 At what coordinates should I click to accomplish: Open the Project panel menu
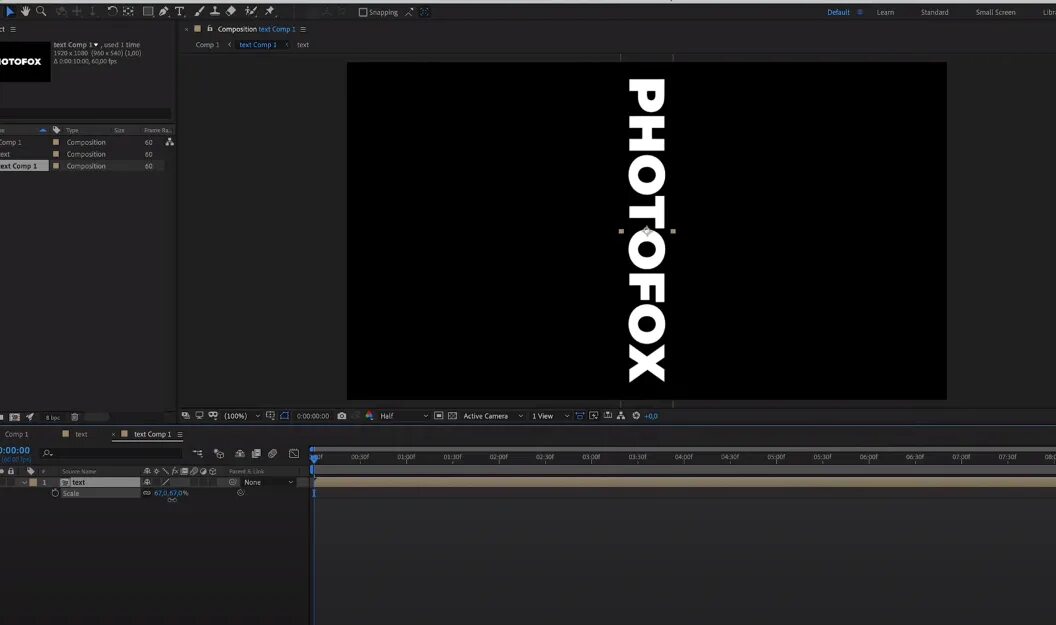click(x=13, y=29)
